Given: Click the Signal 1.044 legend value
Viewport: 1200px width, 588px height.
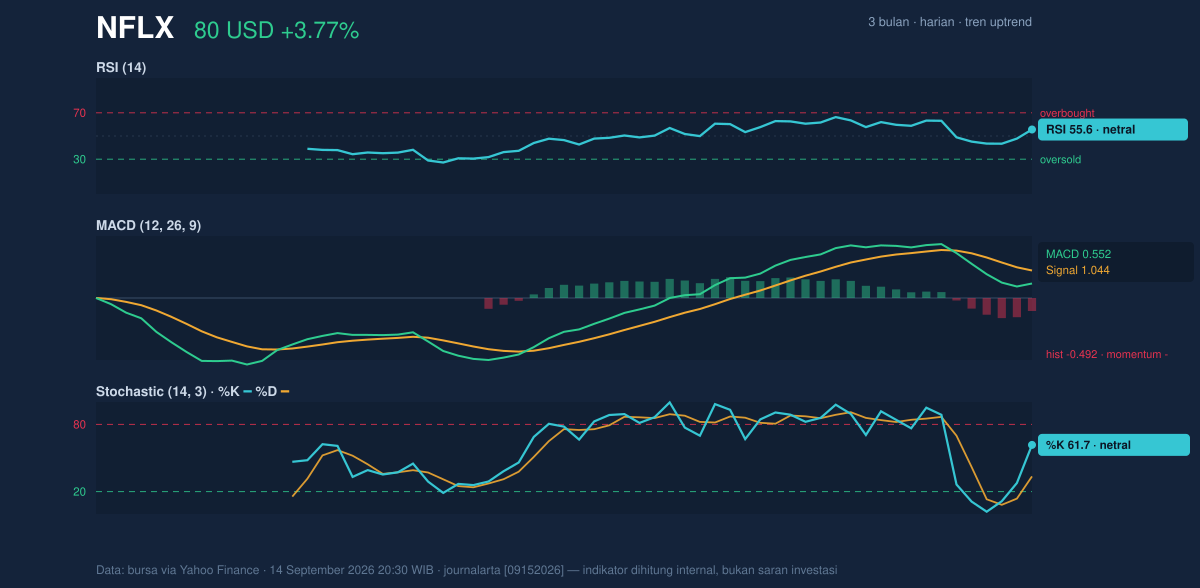Looking at the screenshot, I should pos(1078,270).
